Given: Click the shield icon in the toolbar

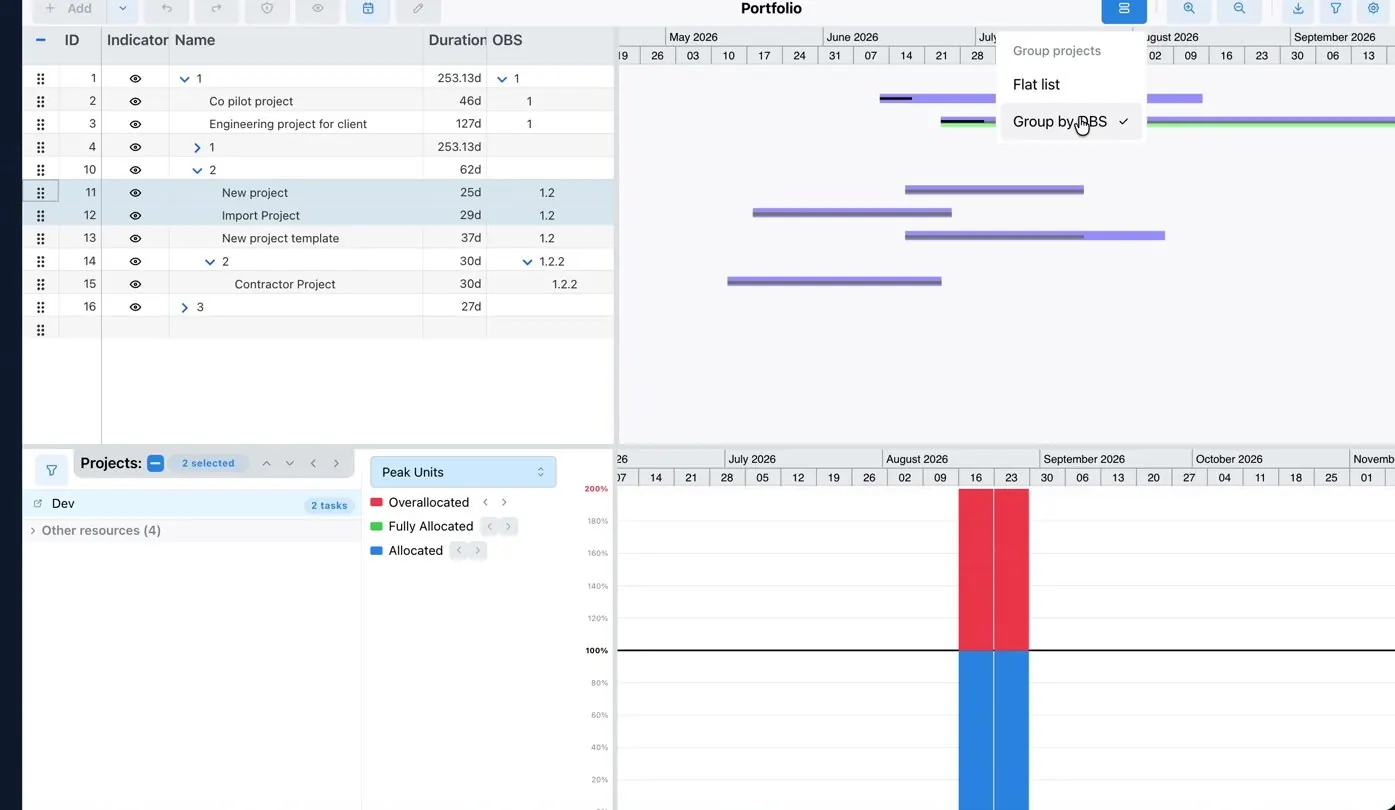Looking at the screenshot, I should [x=267, y=9].
